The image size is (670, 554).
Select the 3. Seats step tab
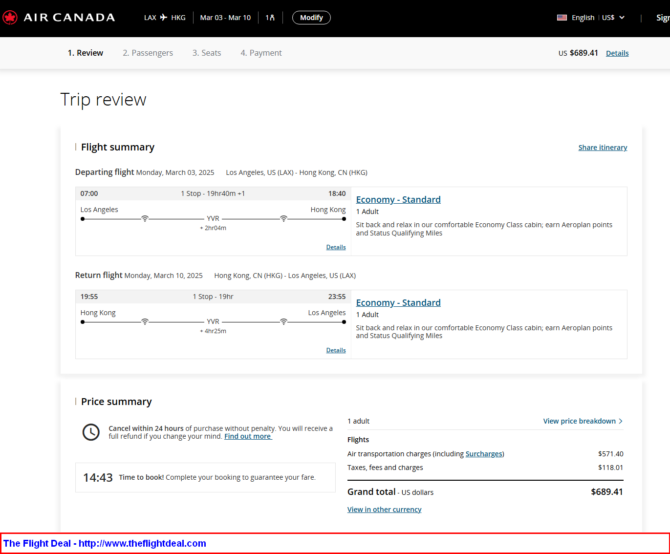click(x=206, y=53)
